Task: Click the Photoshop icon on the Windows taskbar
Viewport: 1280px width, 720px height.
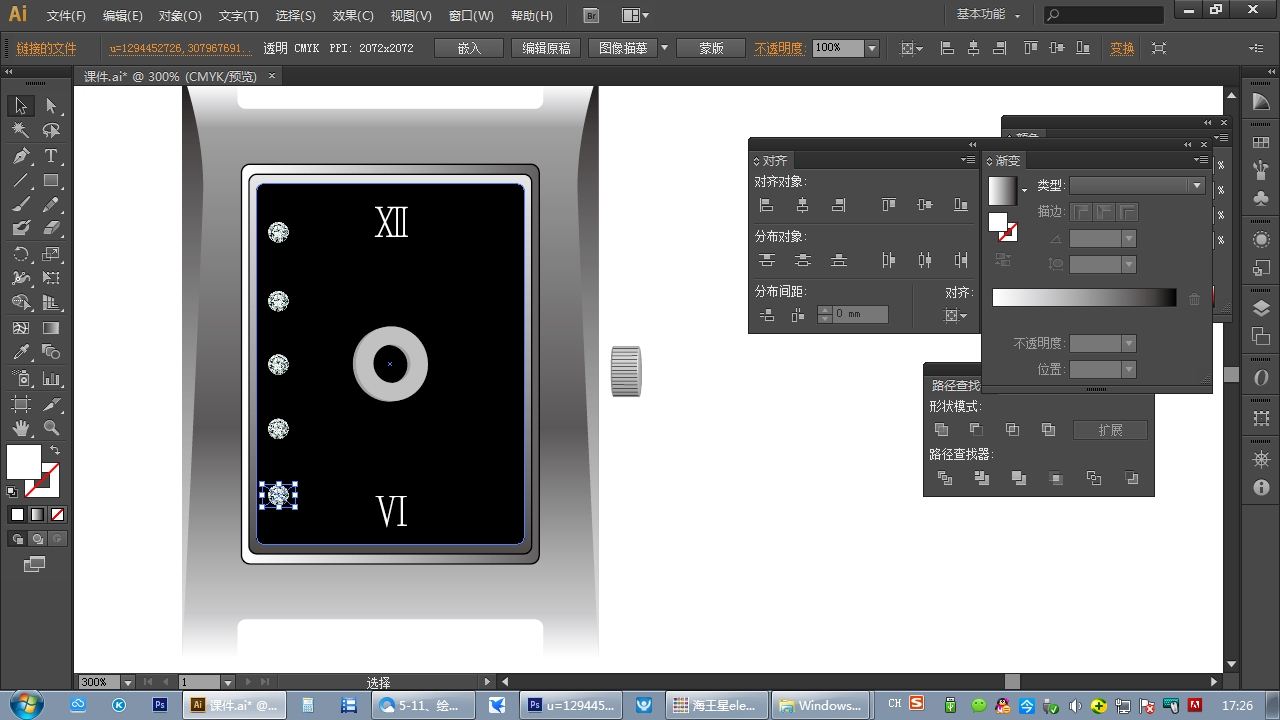Action: pos(159,705)
